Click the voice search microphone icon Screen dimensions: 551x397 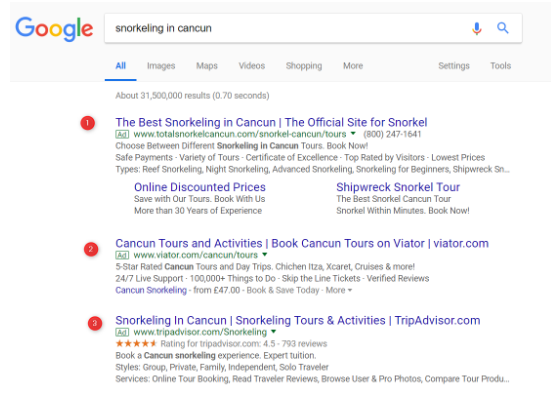(477, 28)
